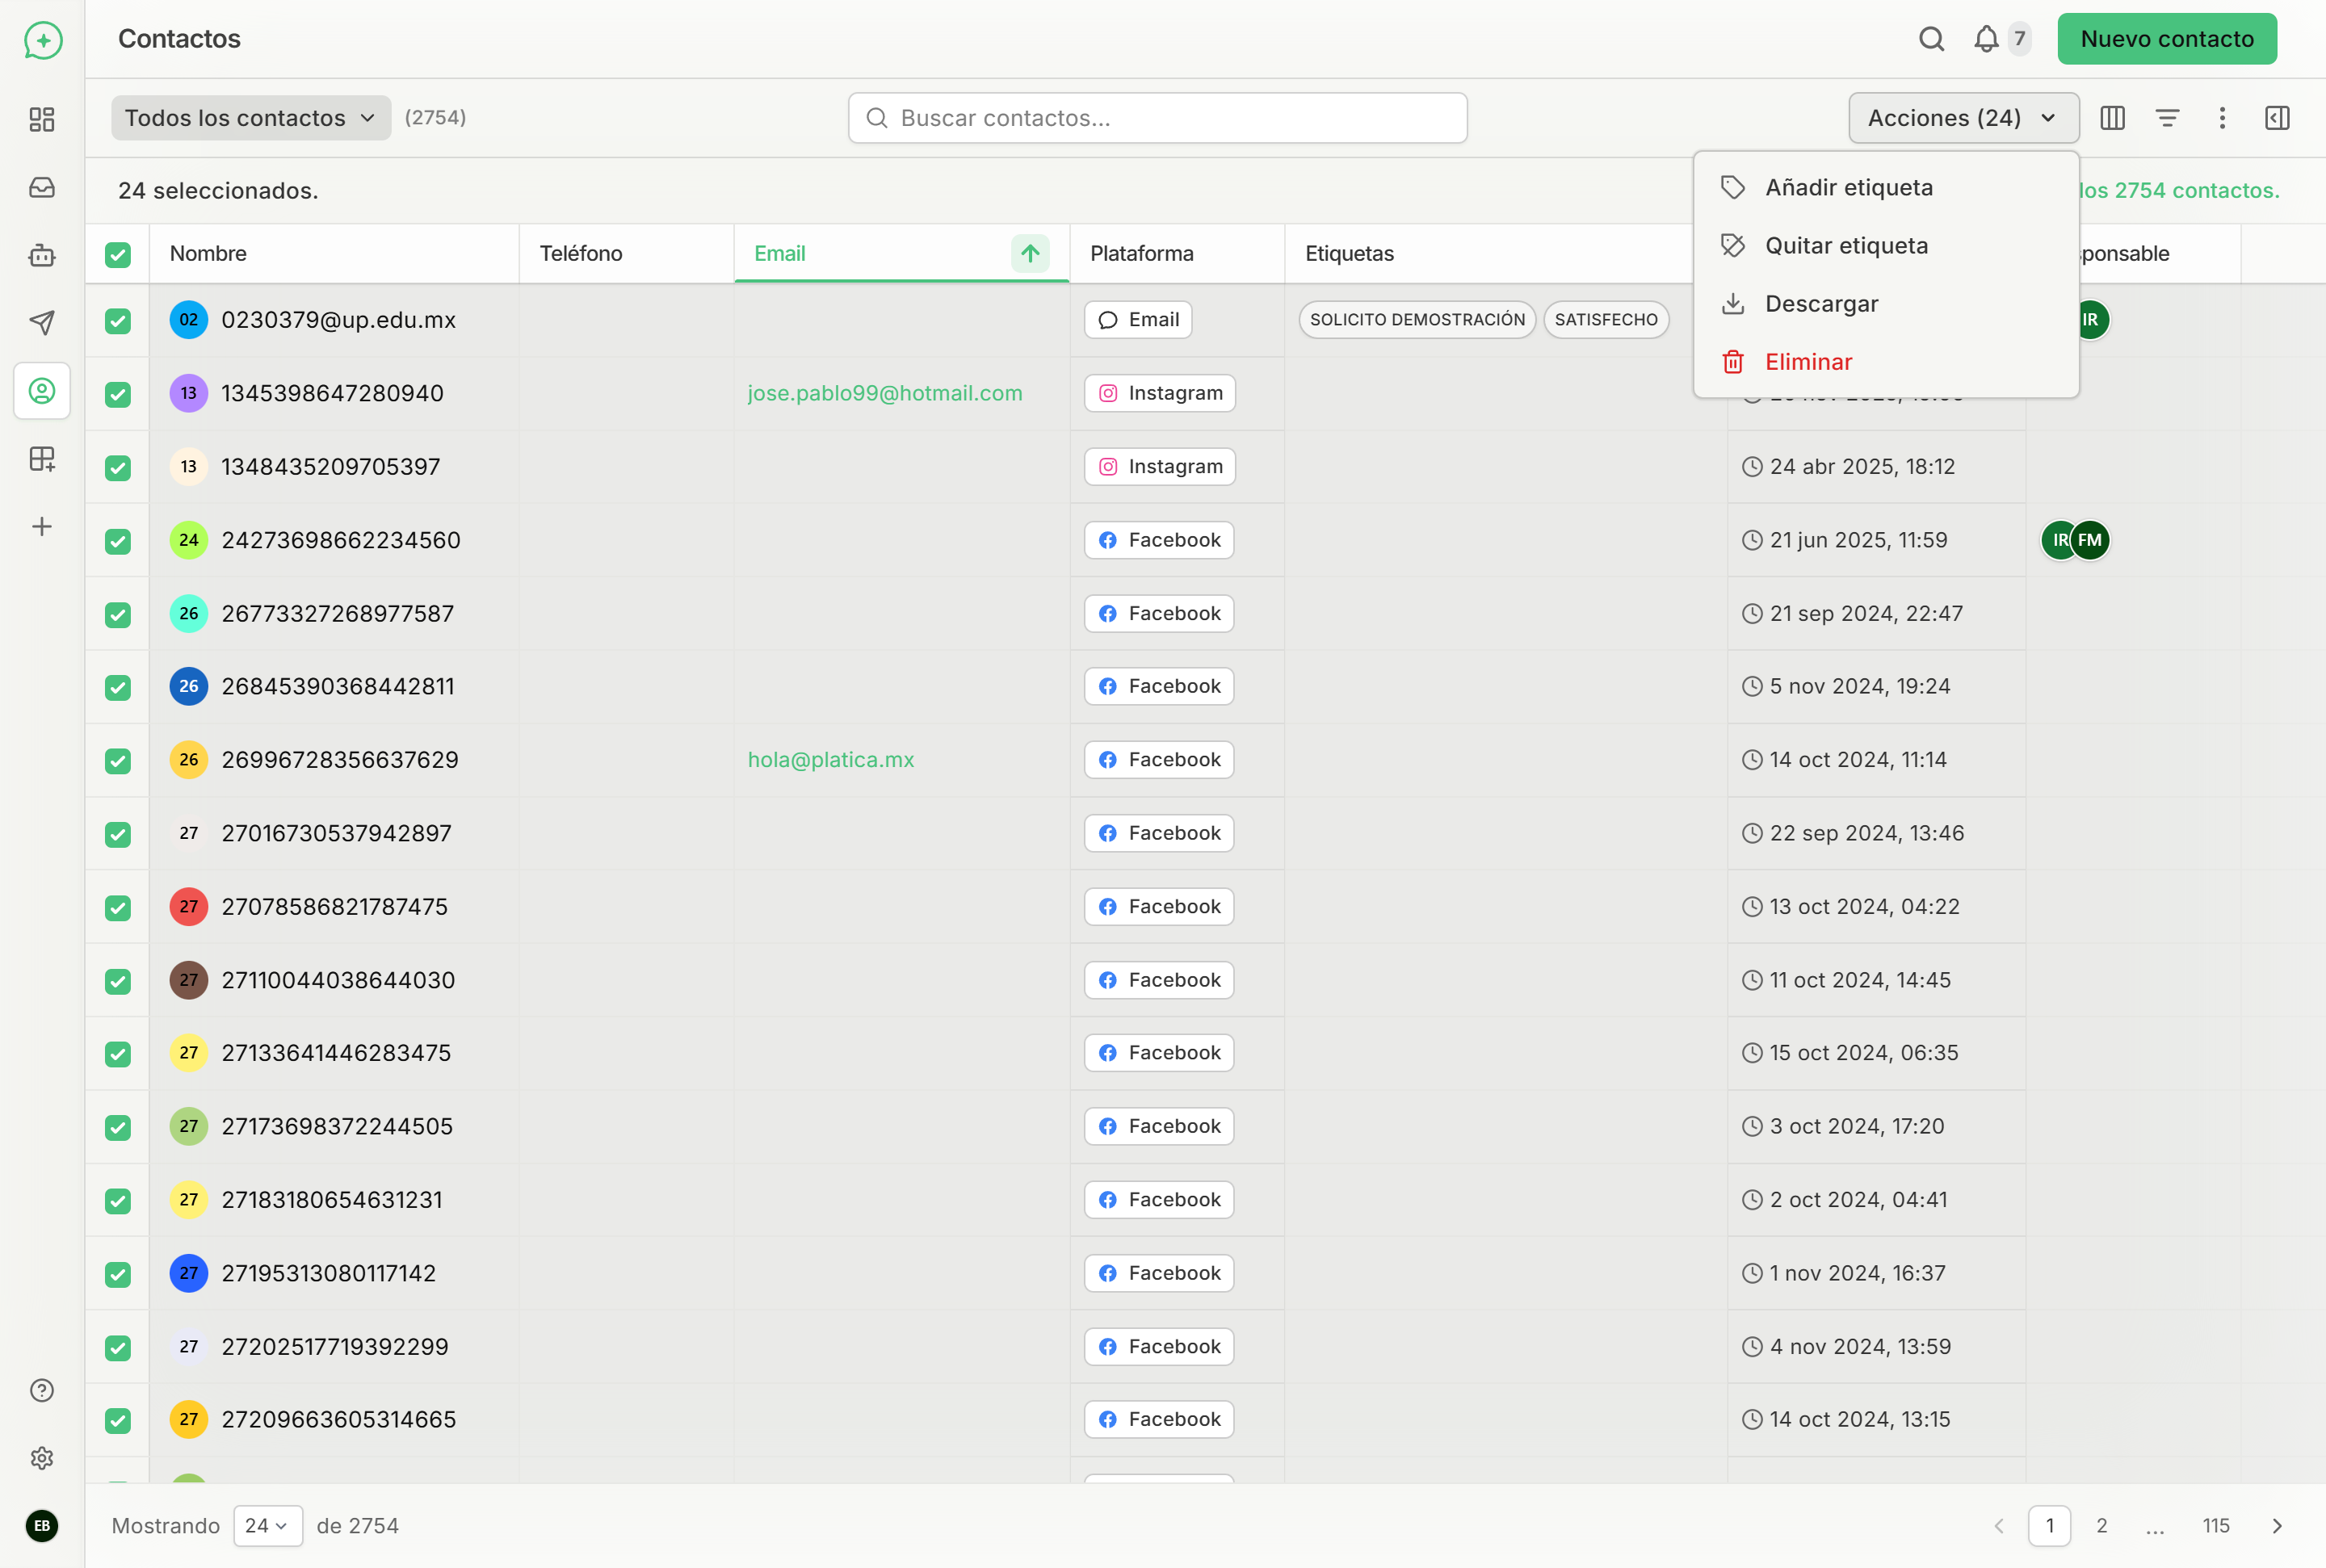This screenshot has width=2326, height=1568.
Task: Open the filter lines icon
Action: click(x=2167, y=118)
